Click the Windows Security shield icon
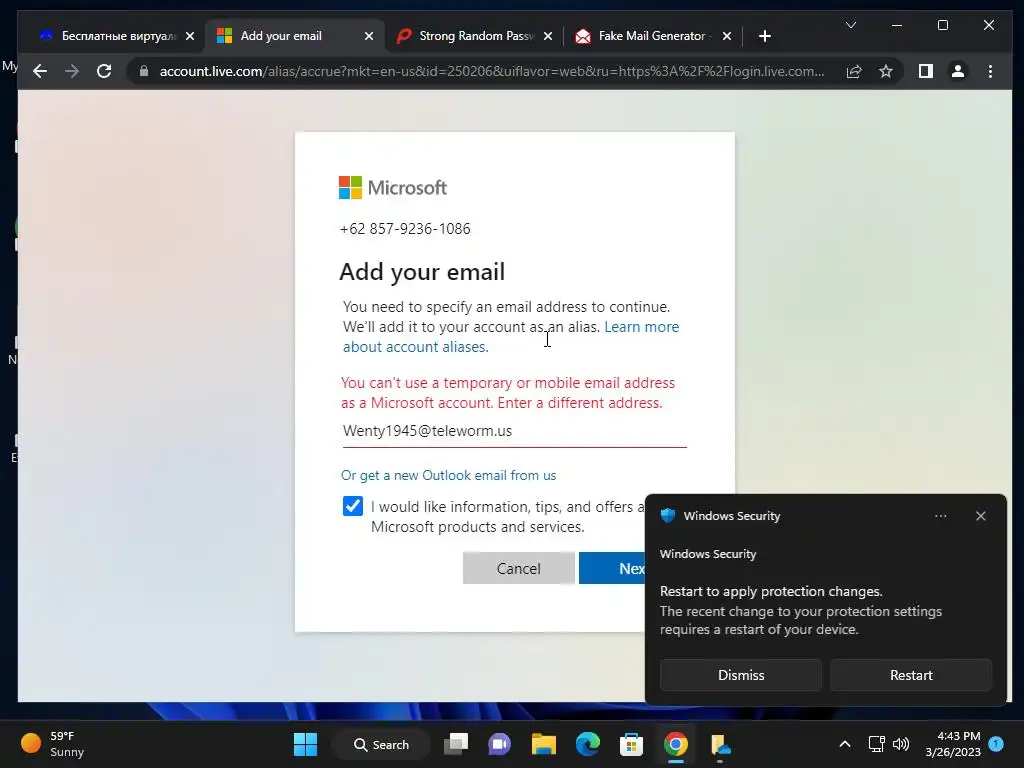Screen dimensions: 1024x768 [x=667, y=515]
